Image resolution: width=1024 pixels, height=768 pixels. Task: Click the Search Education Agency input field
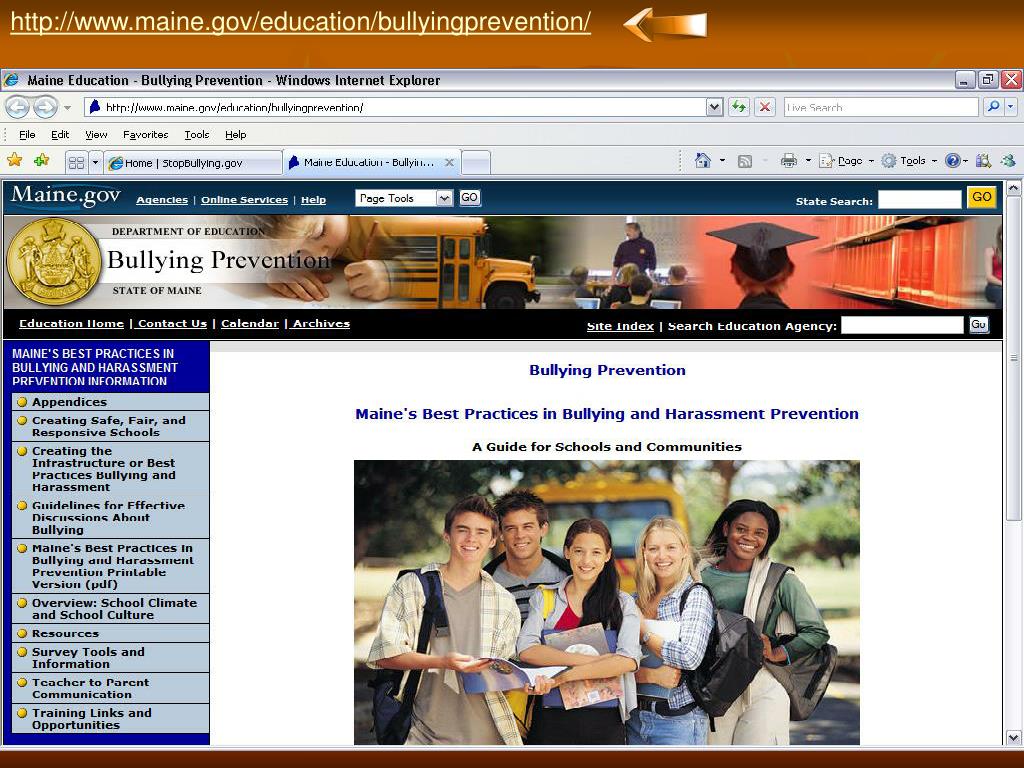[902, 325]
